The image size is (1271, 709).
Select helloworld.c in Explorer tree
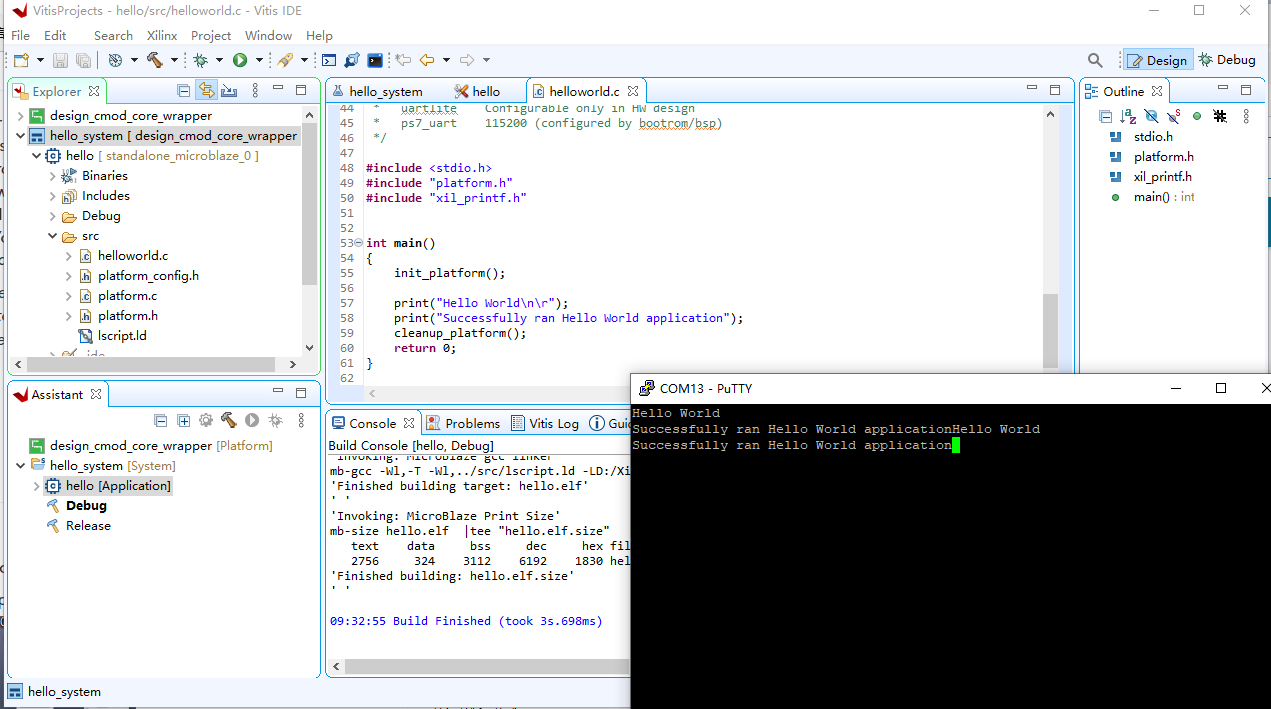[133, 256]
